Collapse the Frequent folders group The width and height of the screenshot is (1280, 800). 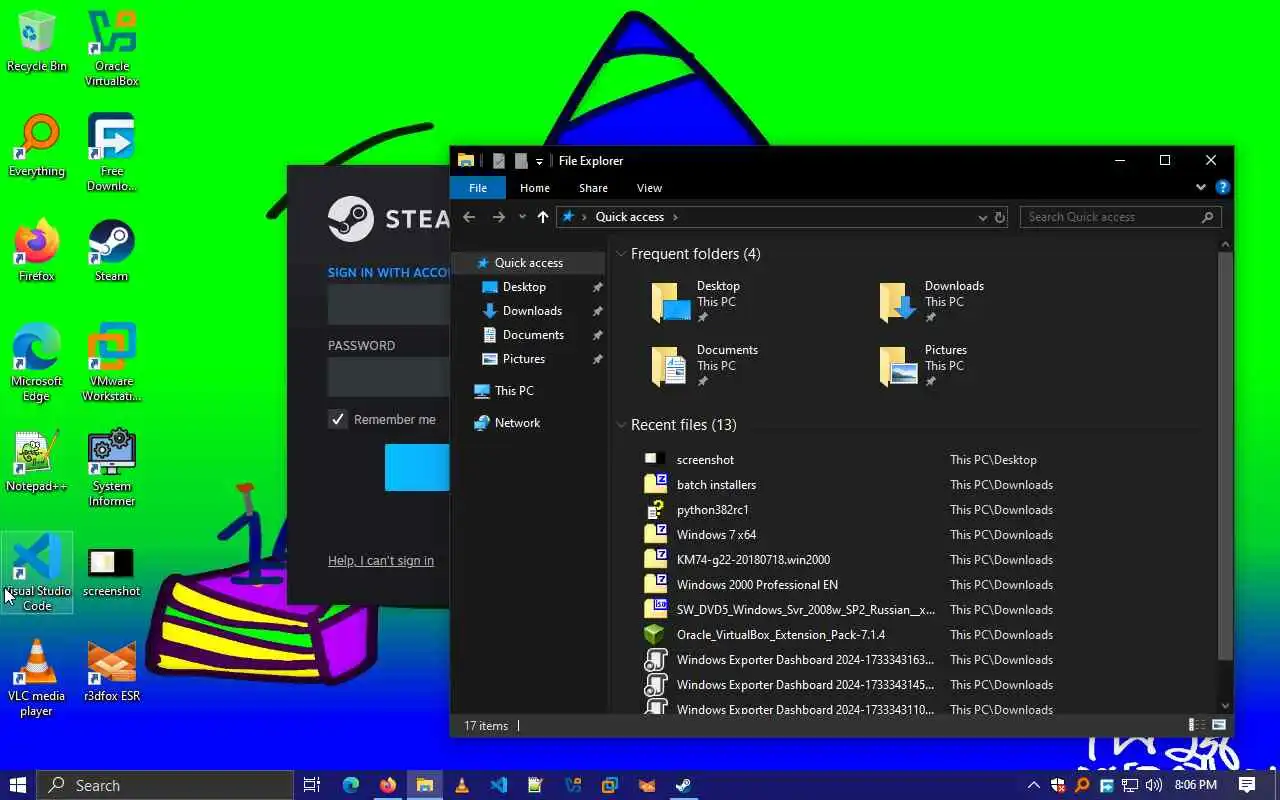(621, 254)
